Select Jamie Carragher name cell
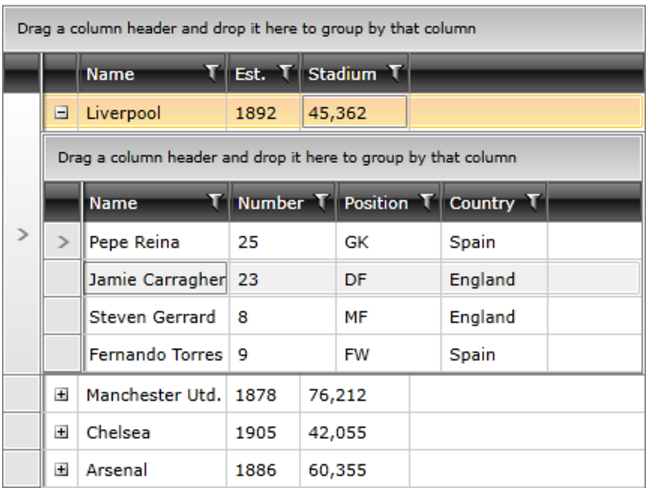 click(x=156, y=280)
